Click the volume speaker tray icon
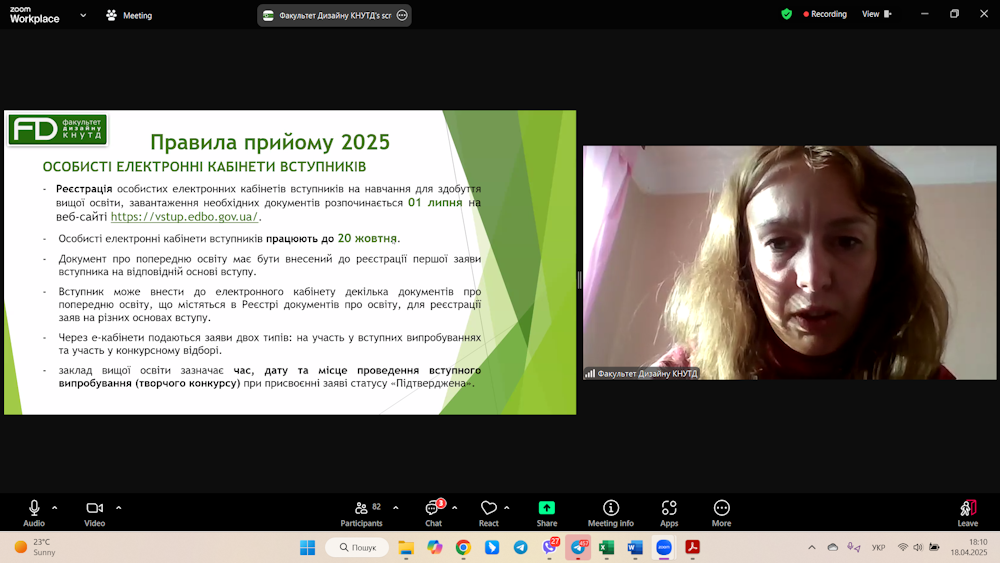1000x563 pixels. tap(918, 547)
